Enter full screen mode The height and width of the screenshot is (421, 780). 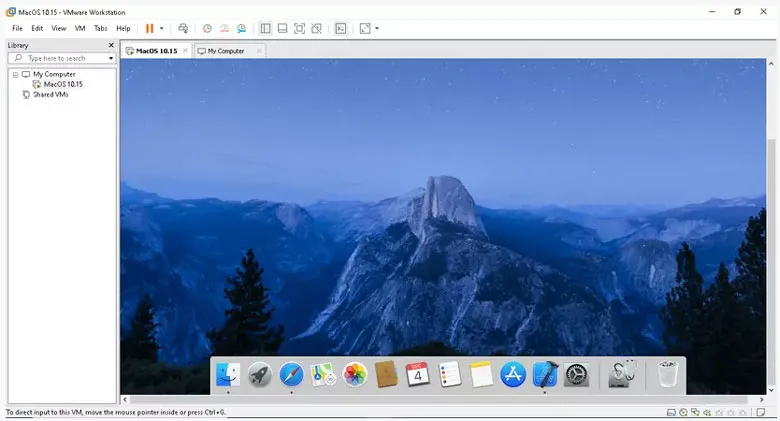299,28
